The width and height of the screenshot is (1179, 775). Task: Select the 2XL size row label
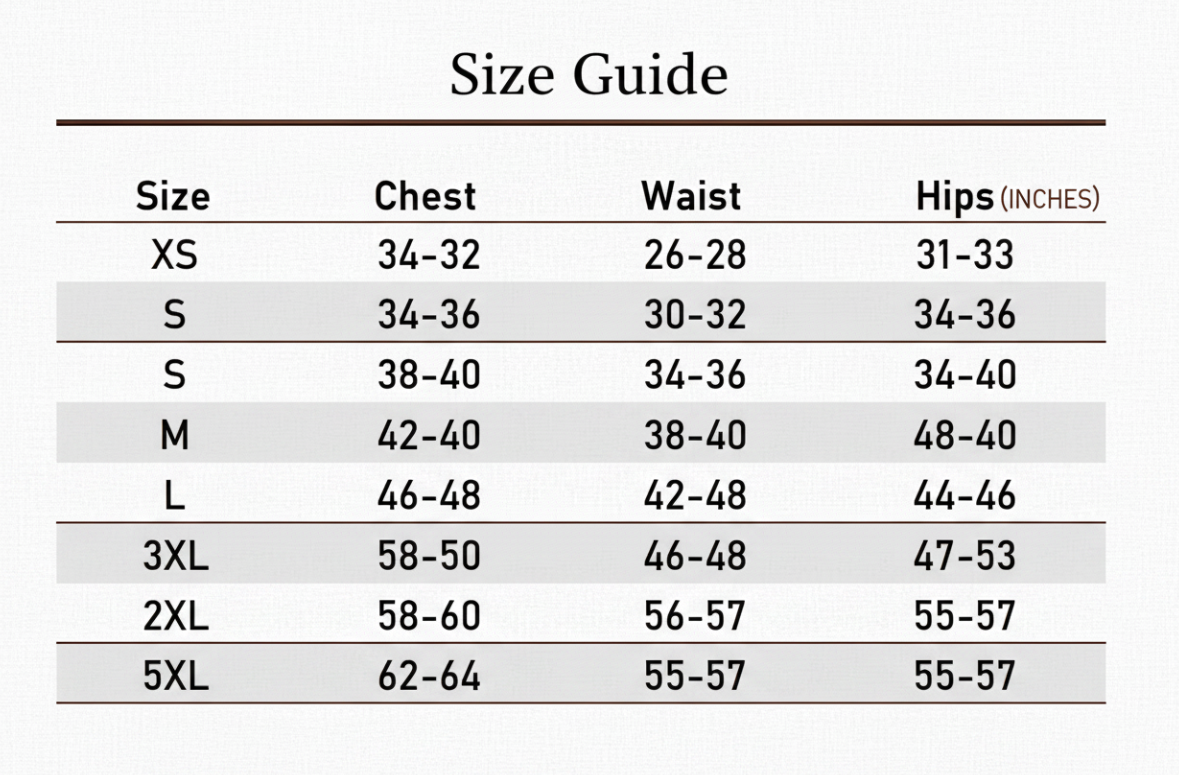[175, 616]
